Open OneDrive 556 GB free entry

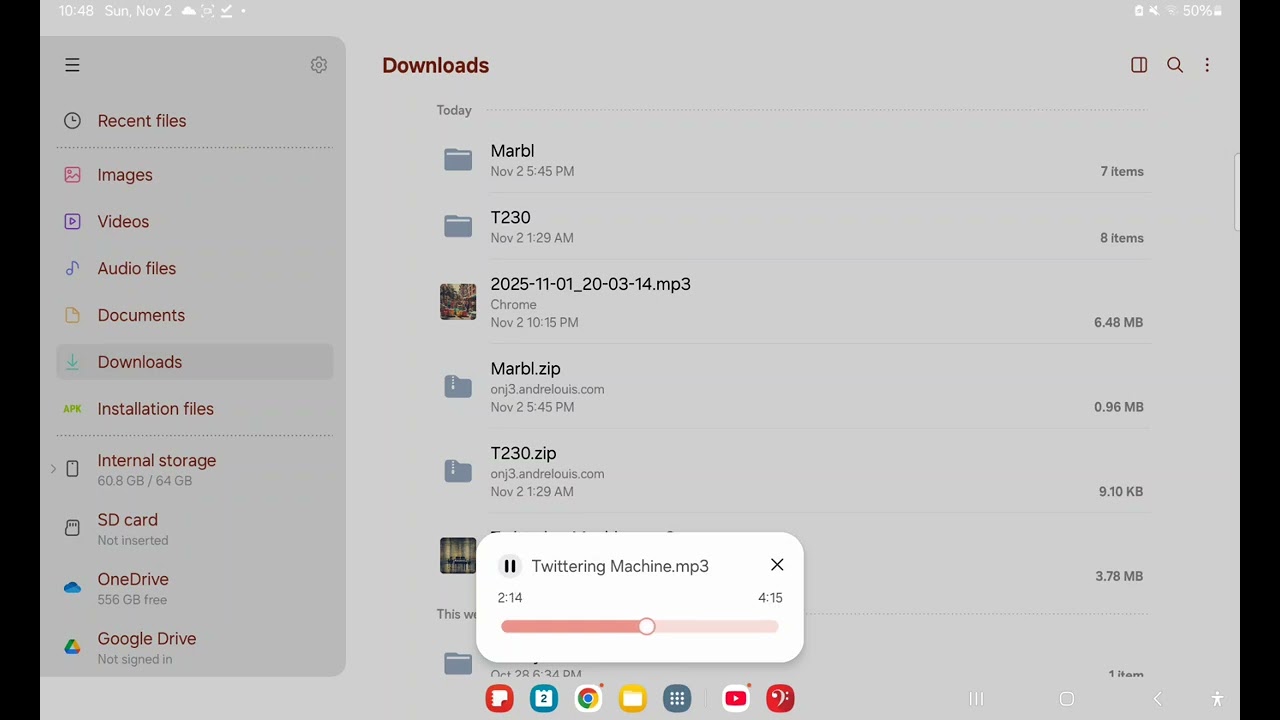(x=195, y=588)
